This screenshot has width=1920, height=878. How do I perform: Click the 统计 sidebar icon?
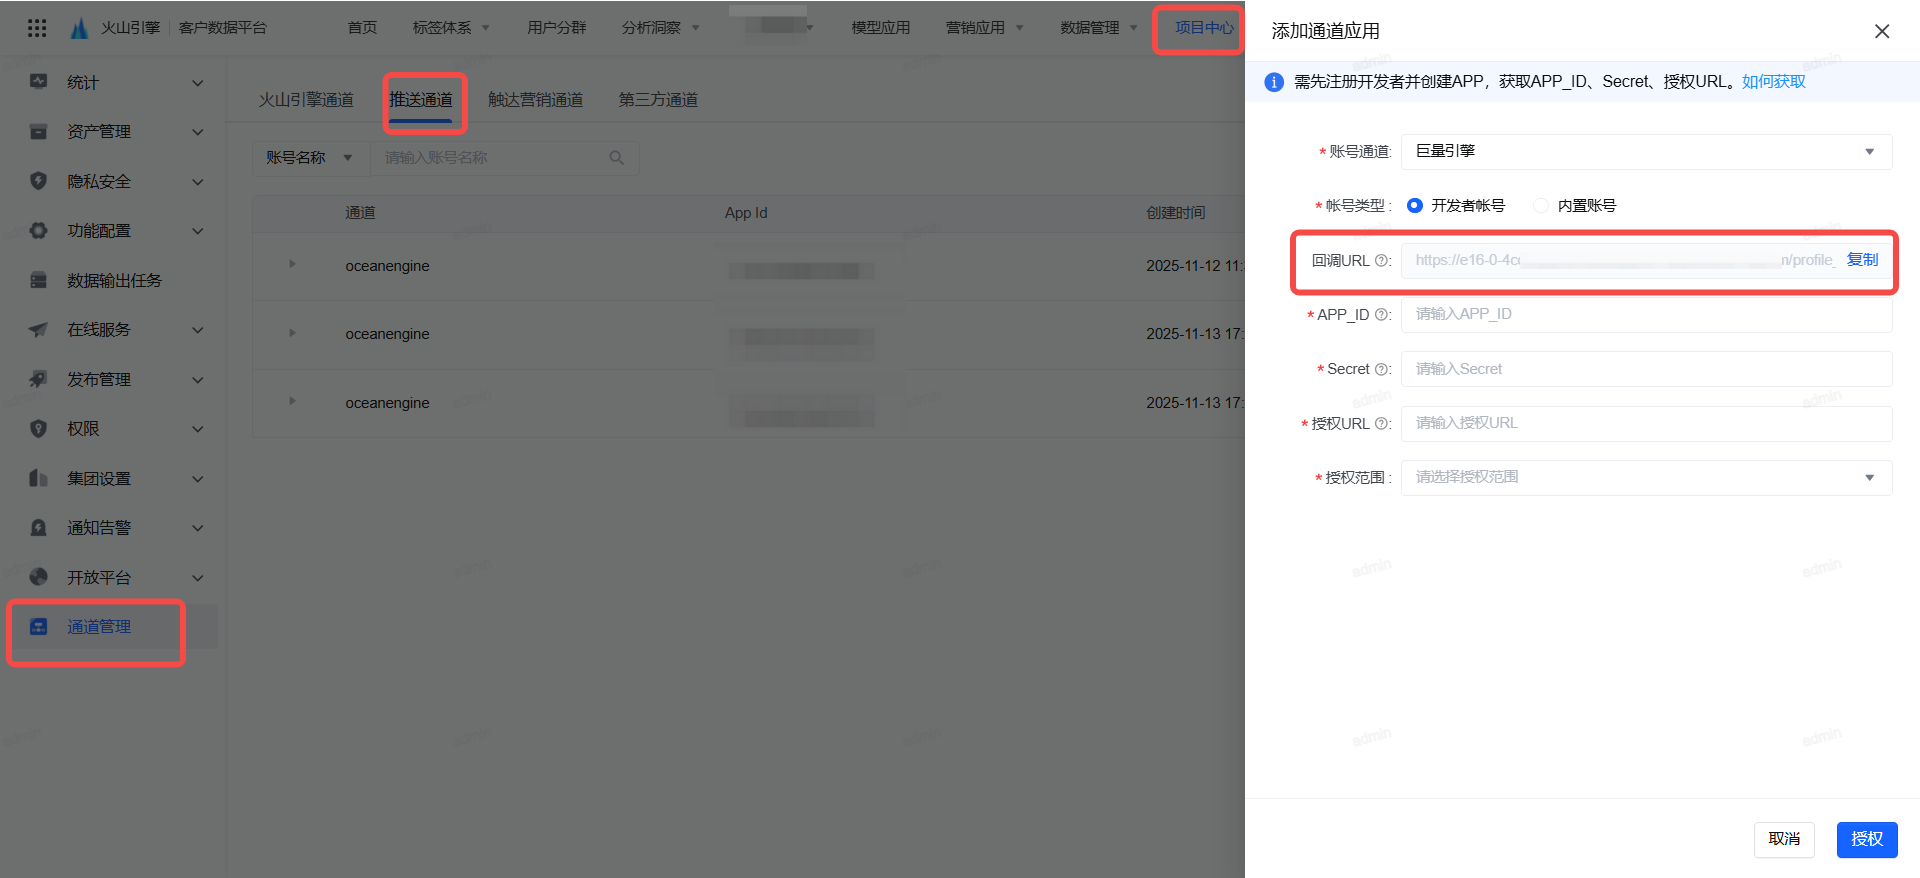coord(38,82)
